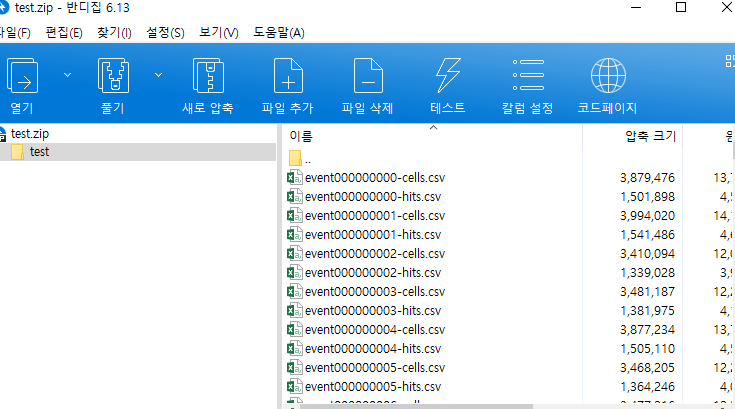Select event000000004-hits.csv file
Image resolution: width=735 pixels, height=409 pixels.
coord(373,349)
